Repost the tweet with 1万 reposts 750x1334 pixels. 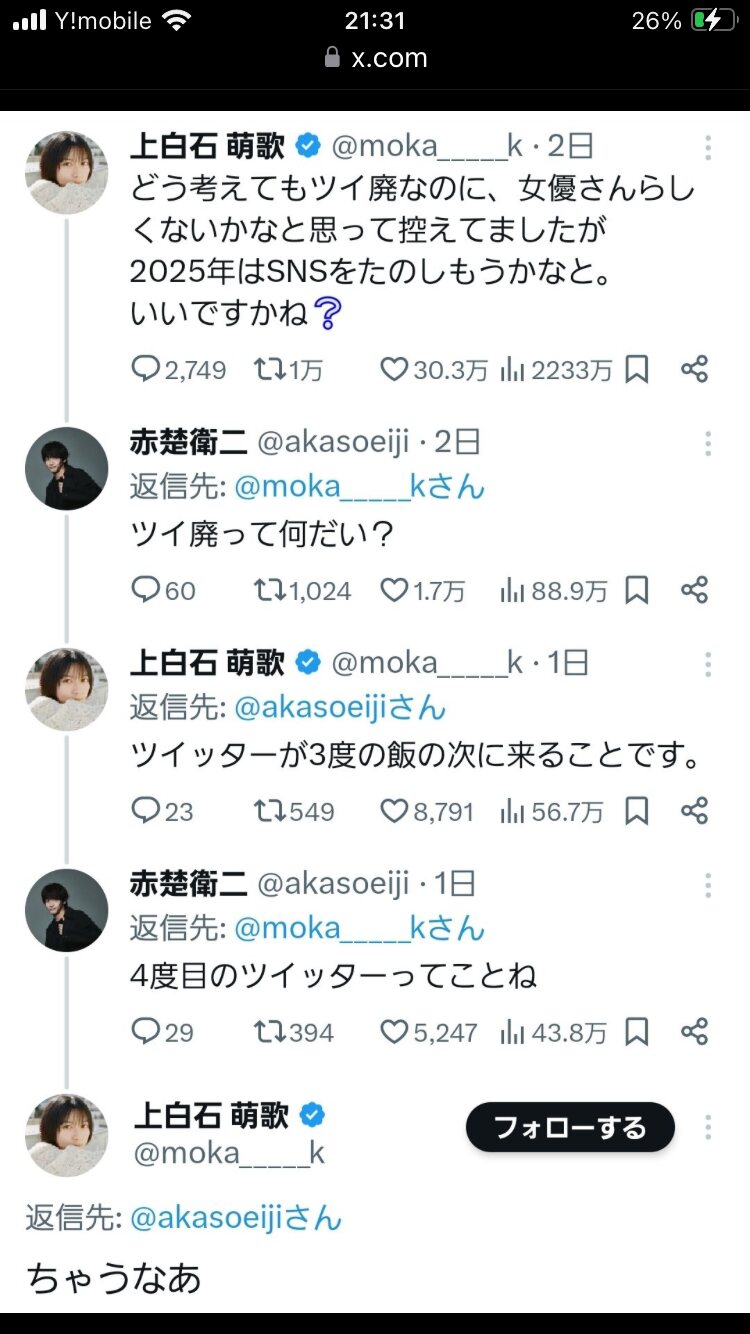[x=267, y=370]
